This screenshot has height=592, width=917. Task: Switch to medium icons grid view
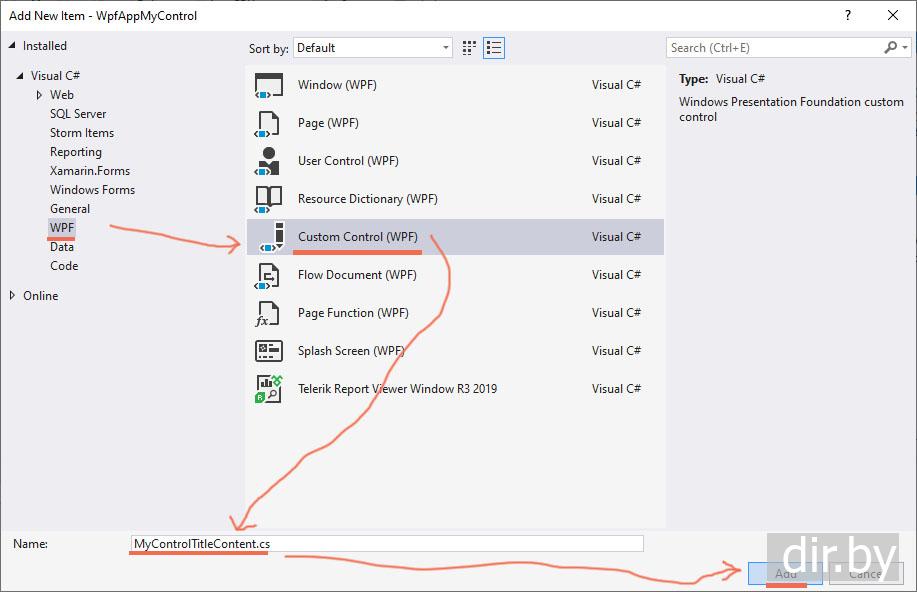pyautogui.click(x=469, y=48)
